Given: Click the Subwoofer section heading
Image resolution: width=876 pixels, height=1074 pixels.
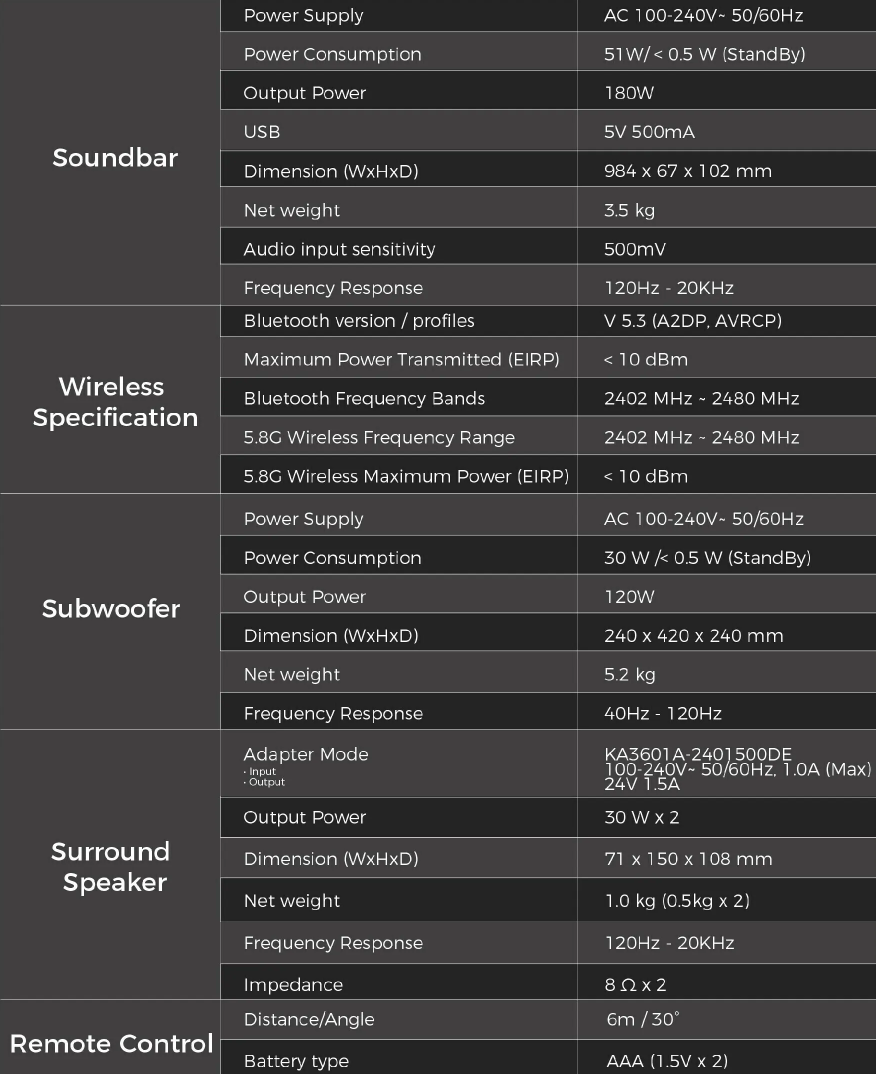Looking at the screenshot, I should tap(111, 609).
